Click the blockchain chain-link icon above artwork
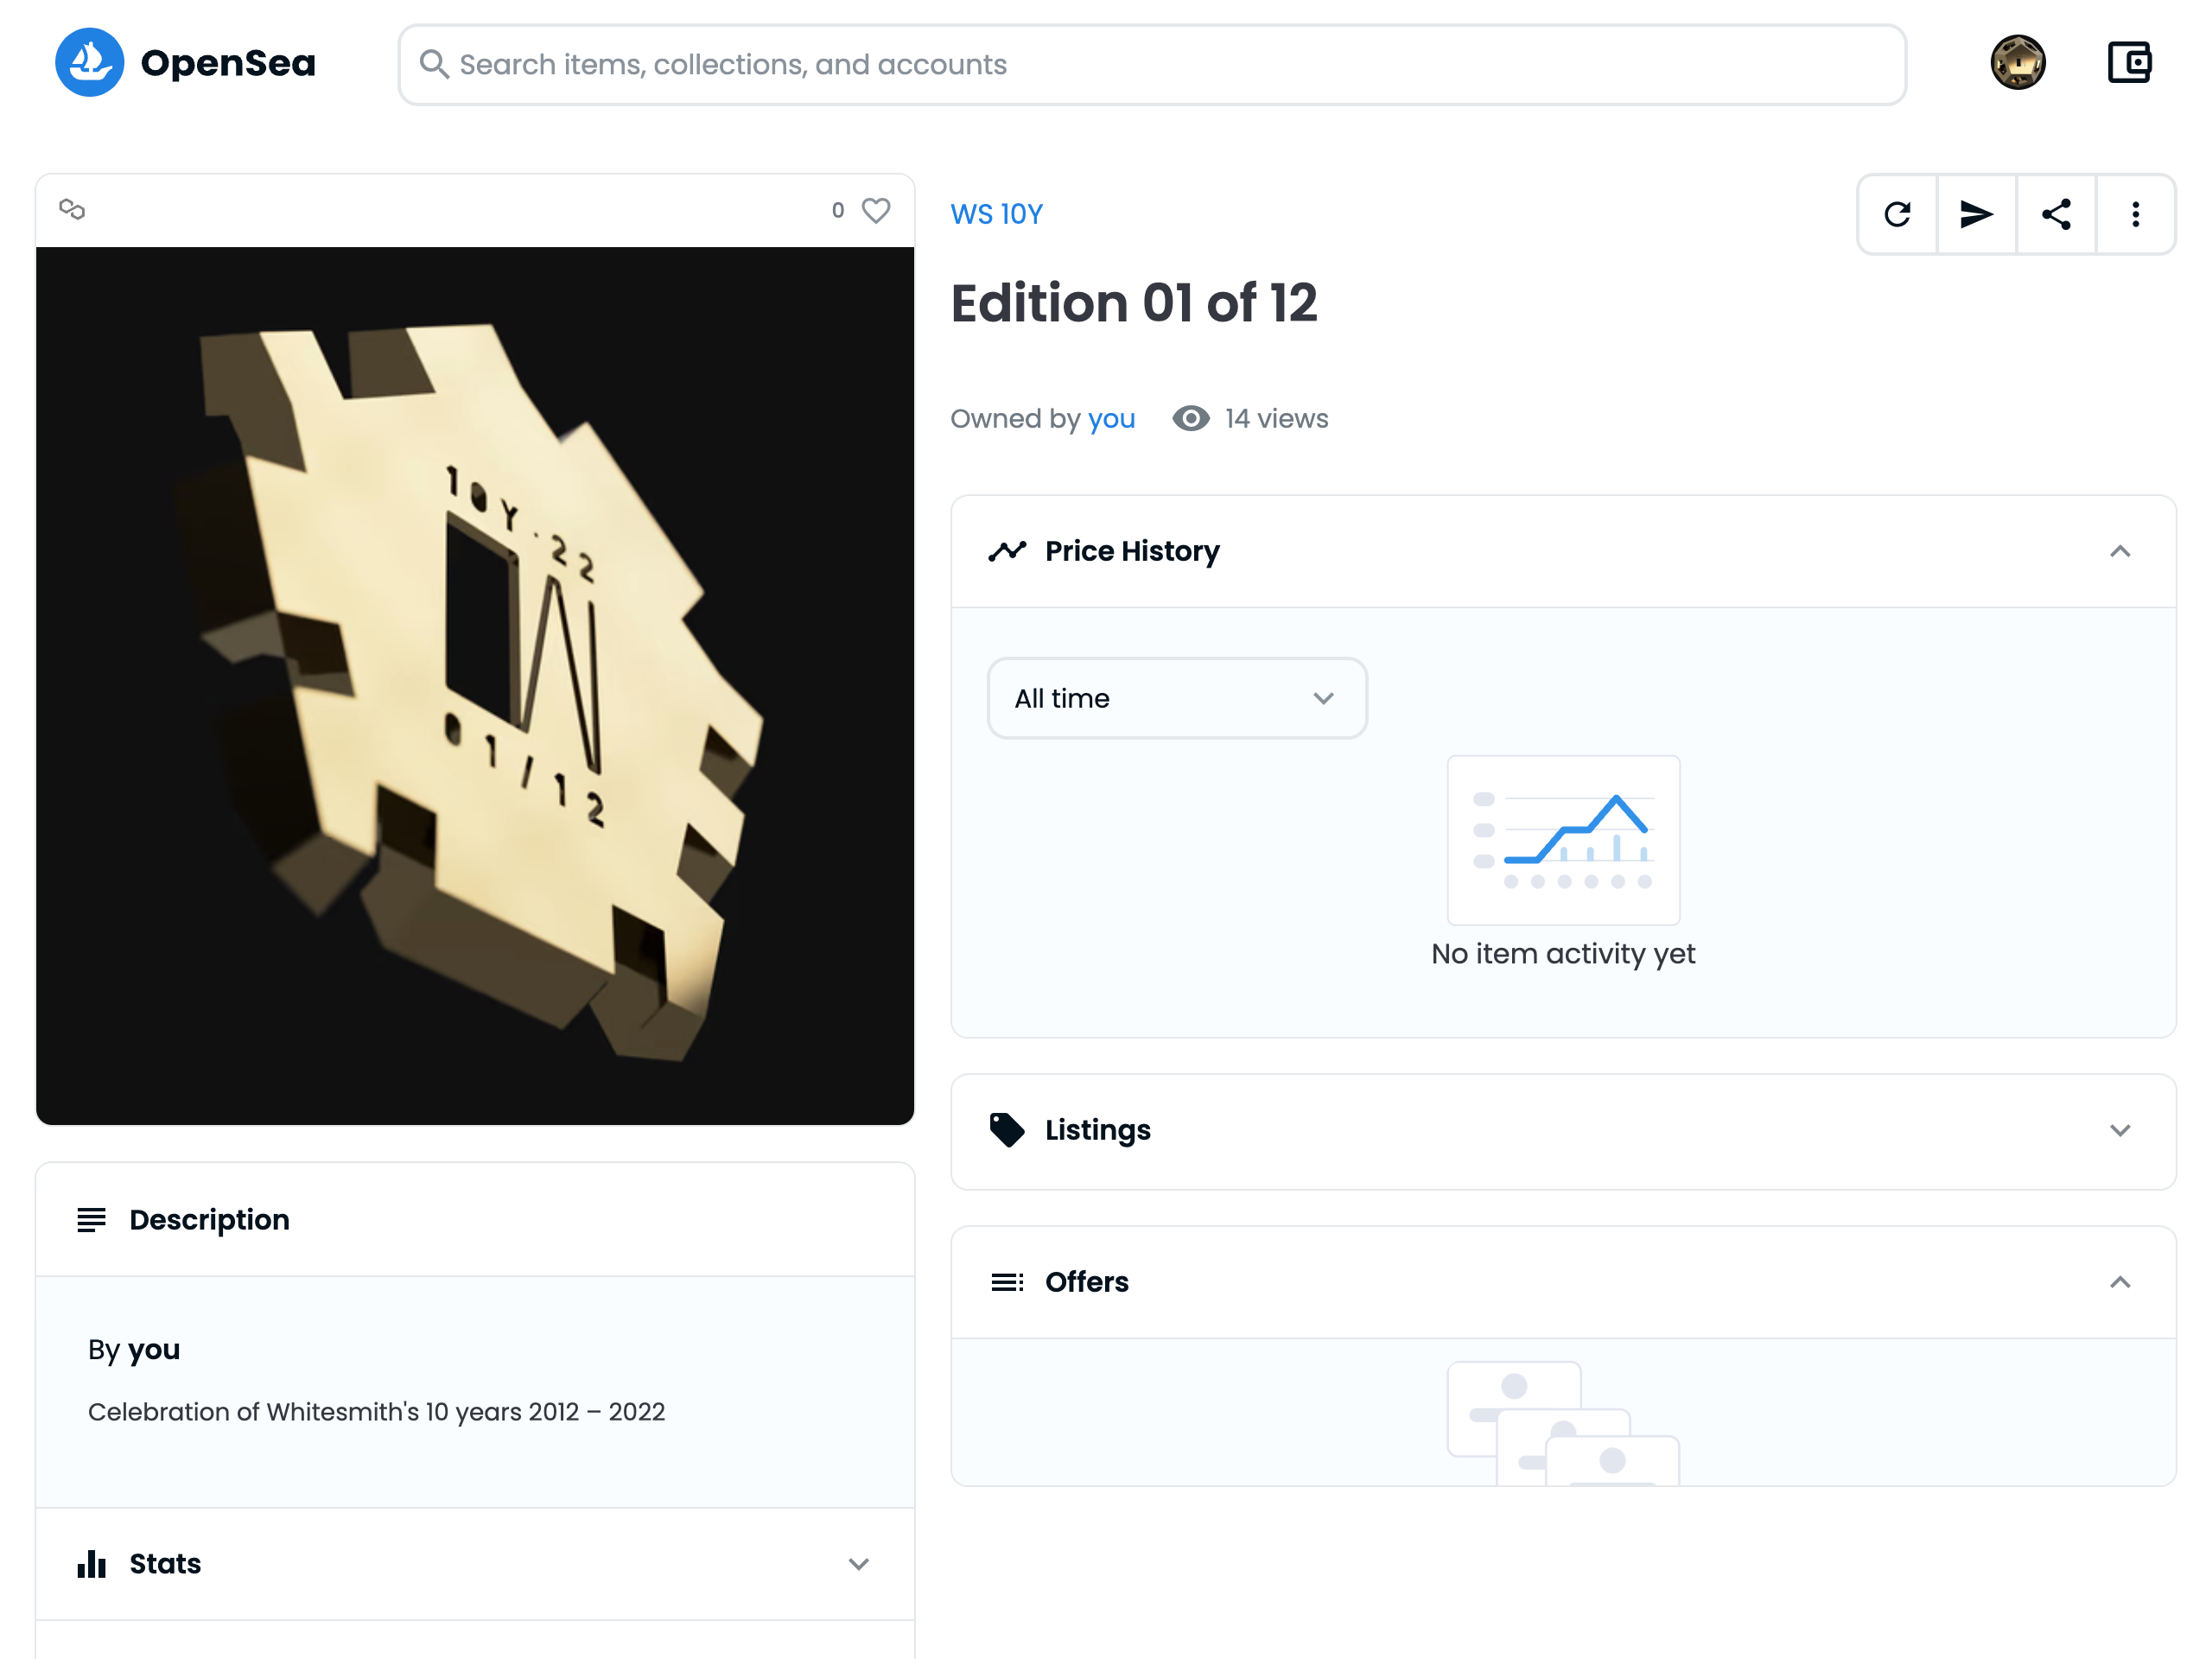This screenshot has height=1659, width=2212. 72,209
